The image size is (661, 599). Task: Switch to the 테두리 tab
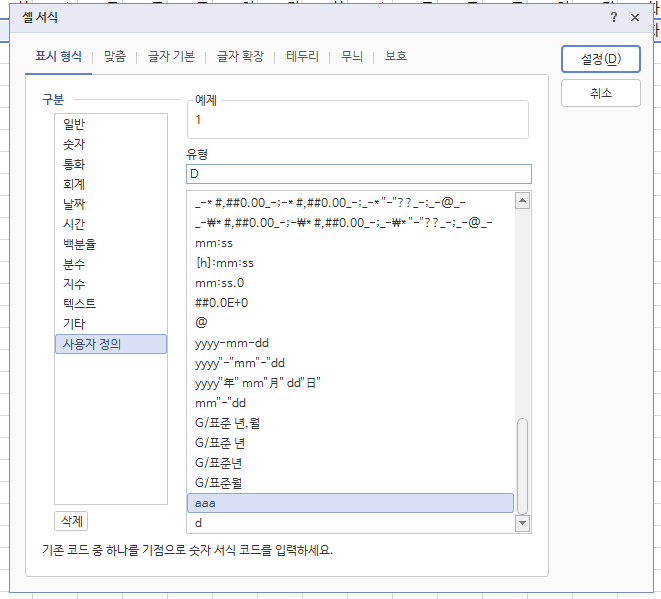302,56
